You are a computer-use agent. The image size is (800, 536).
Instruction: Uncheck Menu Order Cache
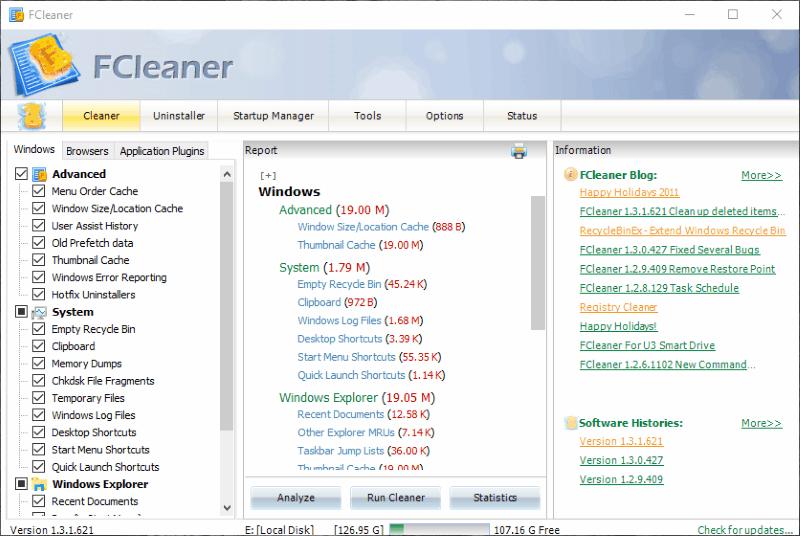tap(38, 191)
